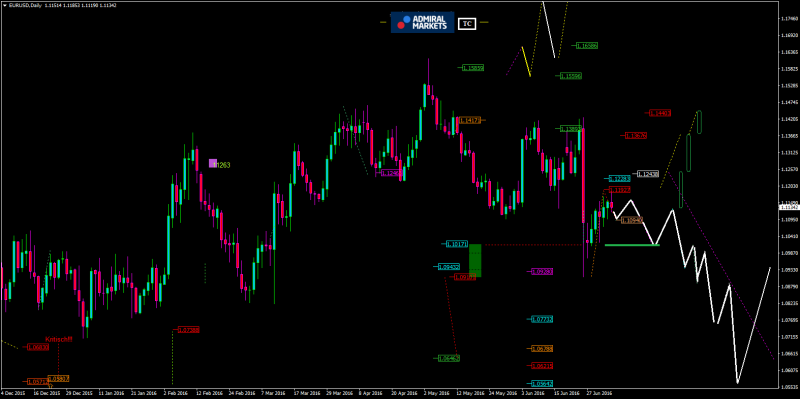Image resolution: width=800 pixels, height=399 pixels.
Task: Click the current price tag on price axis
Action: click(789, 206)
